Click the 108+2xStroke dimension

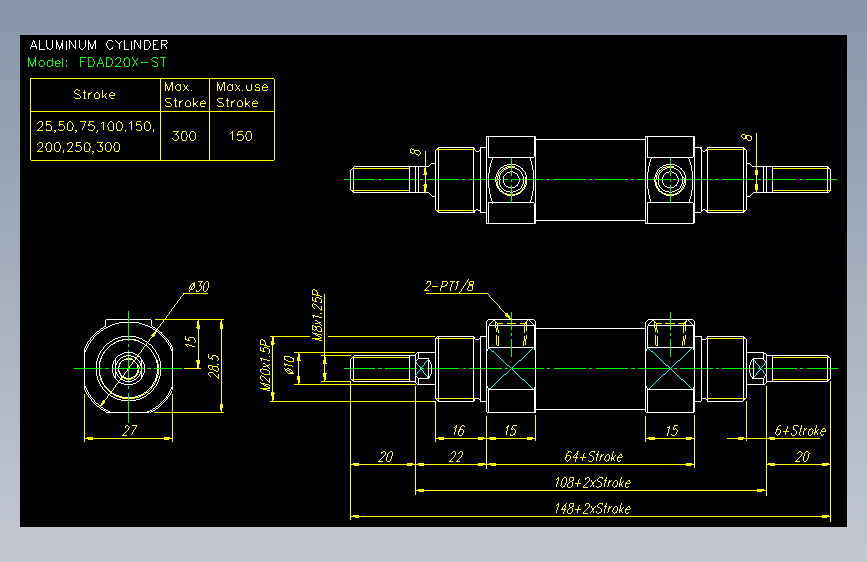coord(592,482)
